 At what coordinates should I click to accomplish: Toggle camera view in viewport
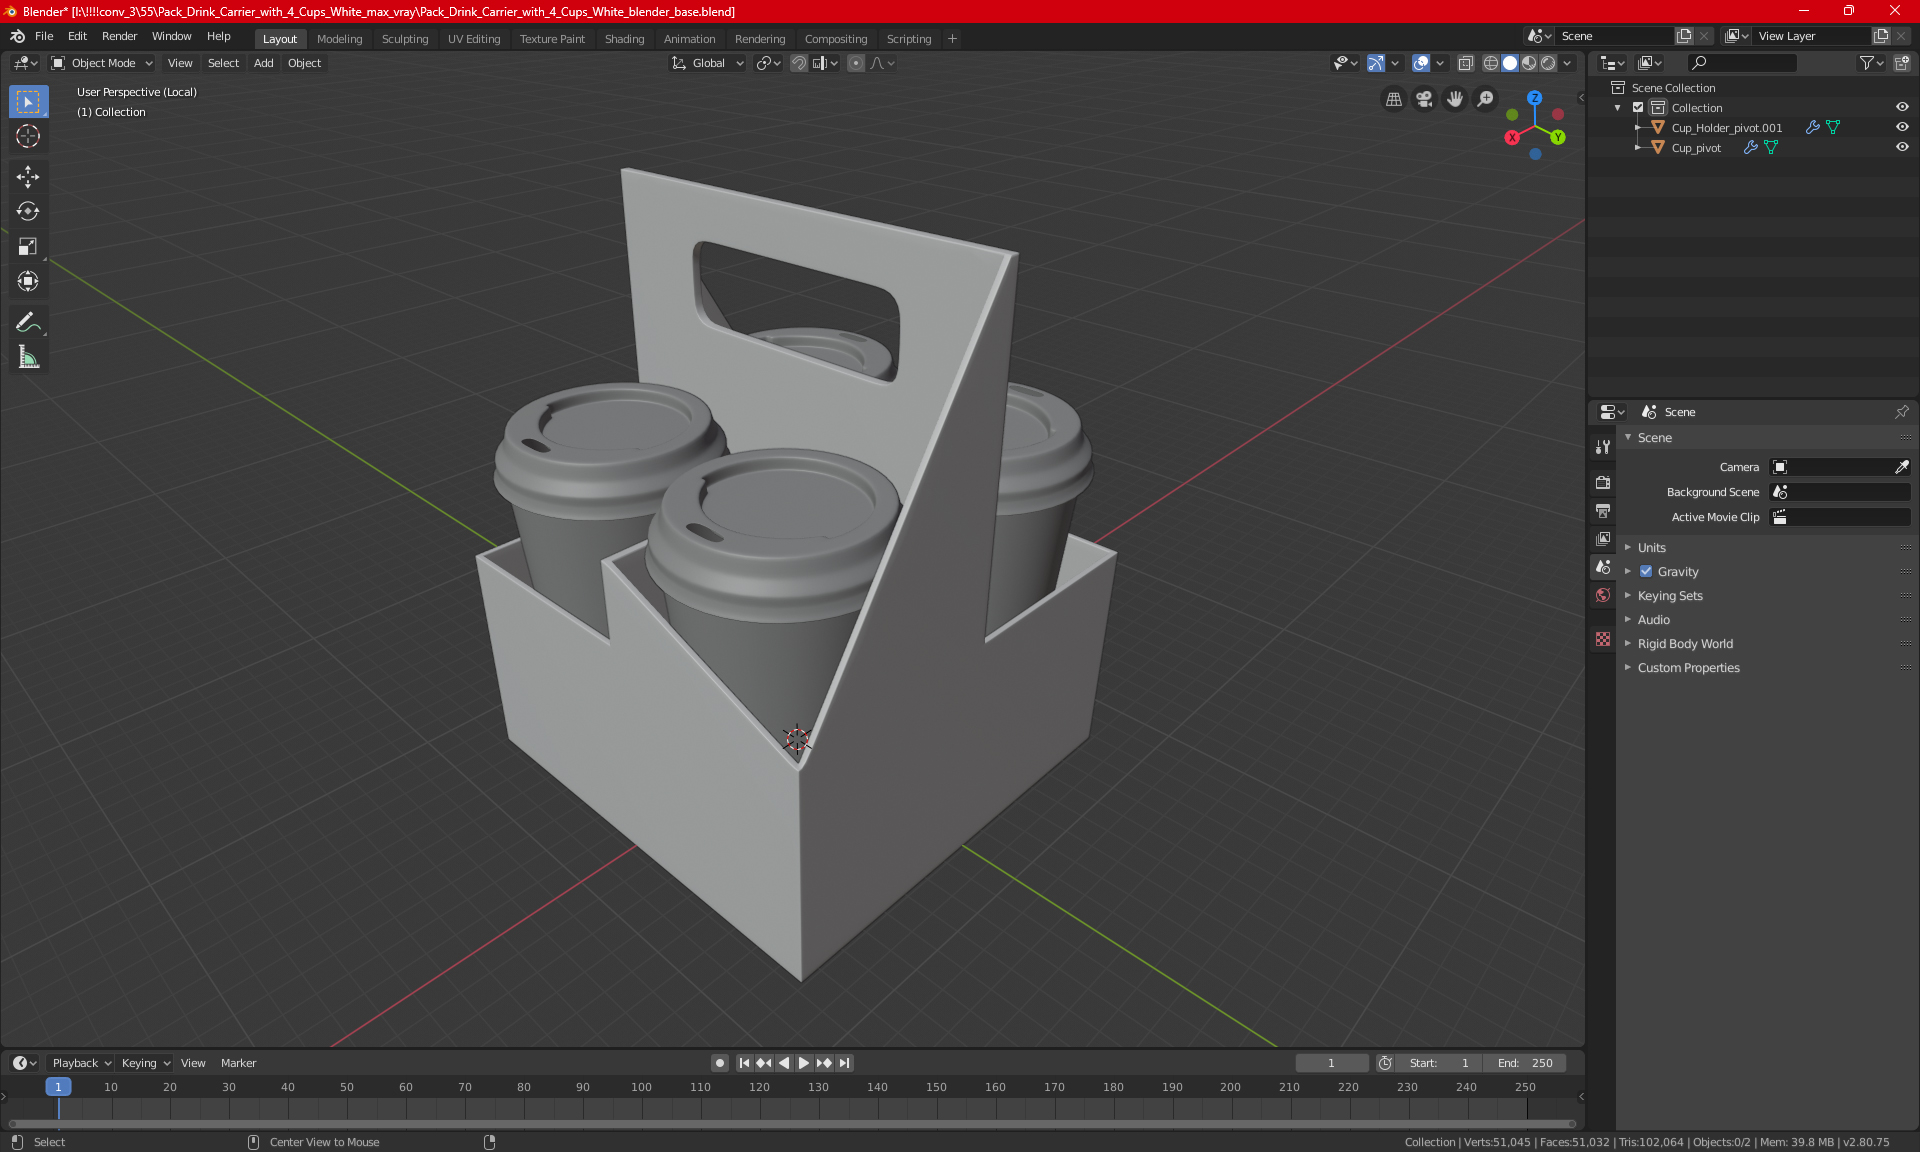(1424, 99)
